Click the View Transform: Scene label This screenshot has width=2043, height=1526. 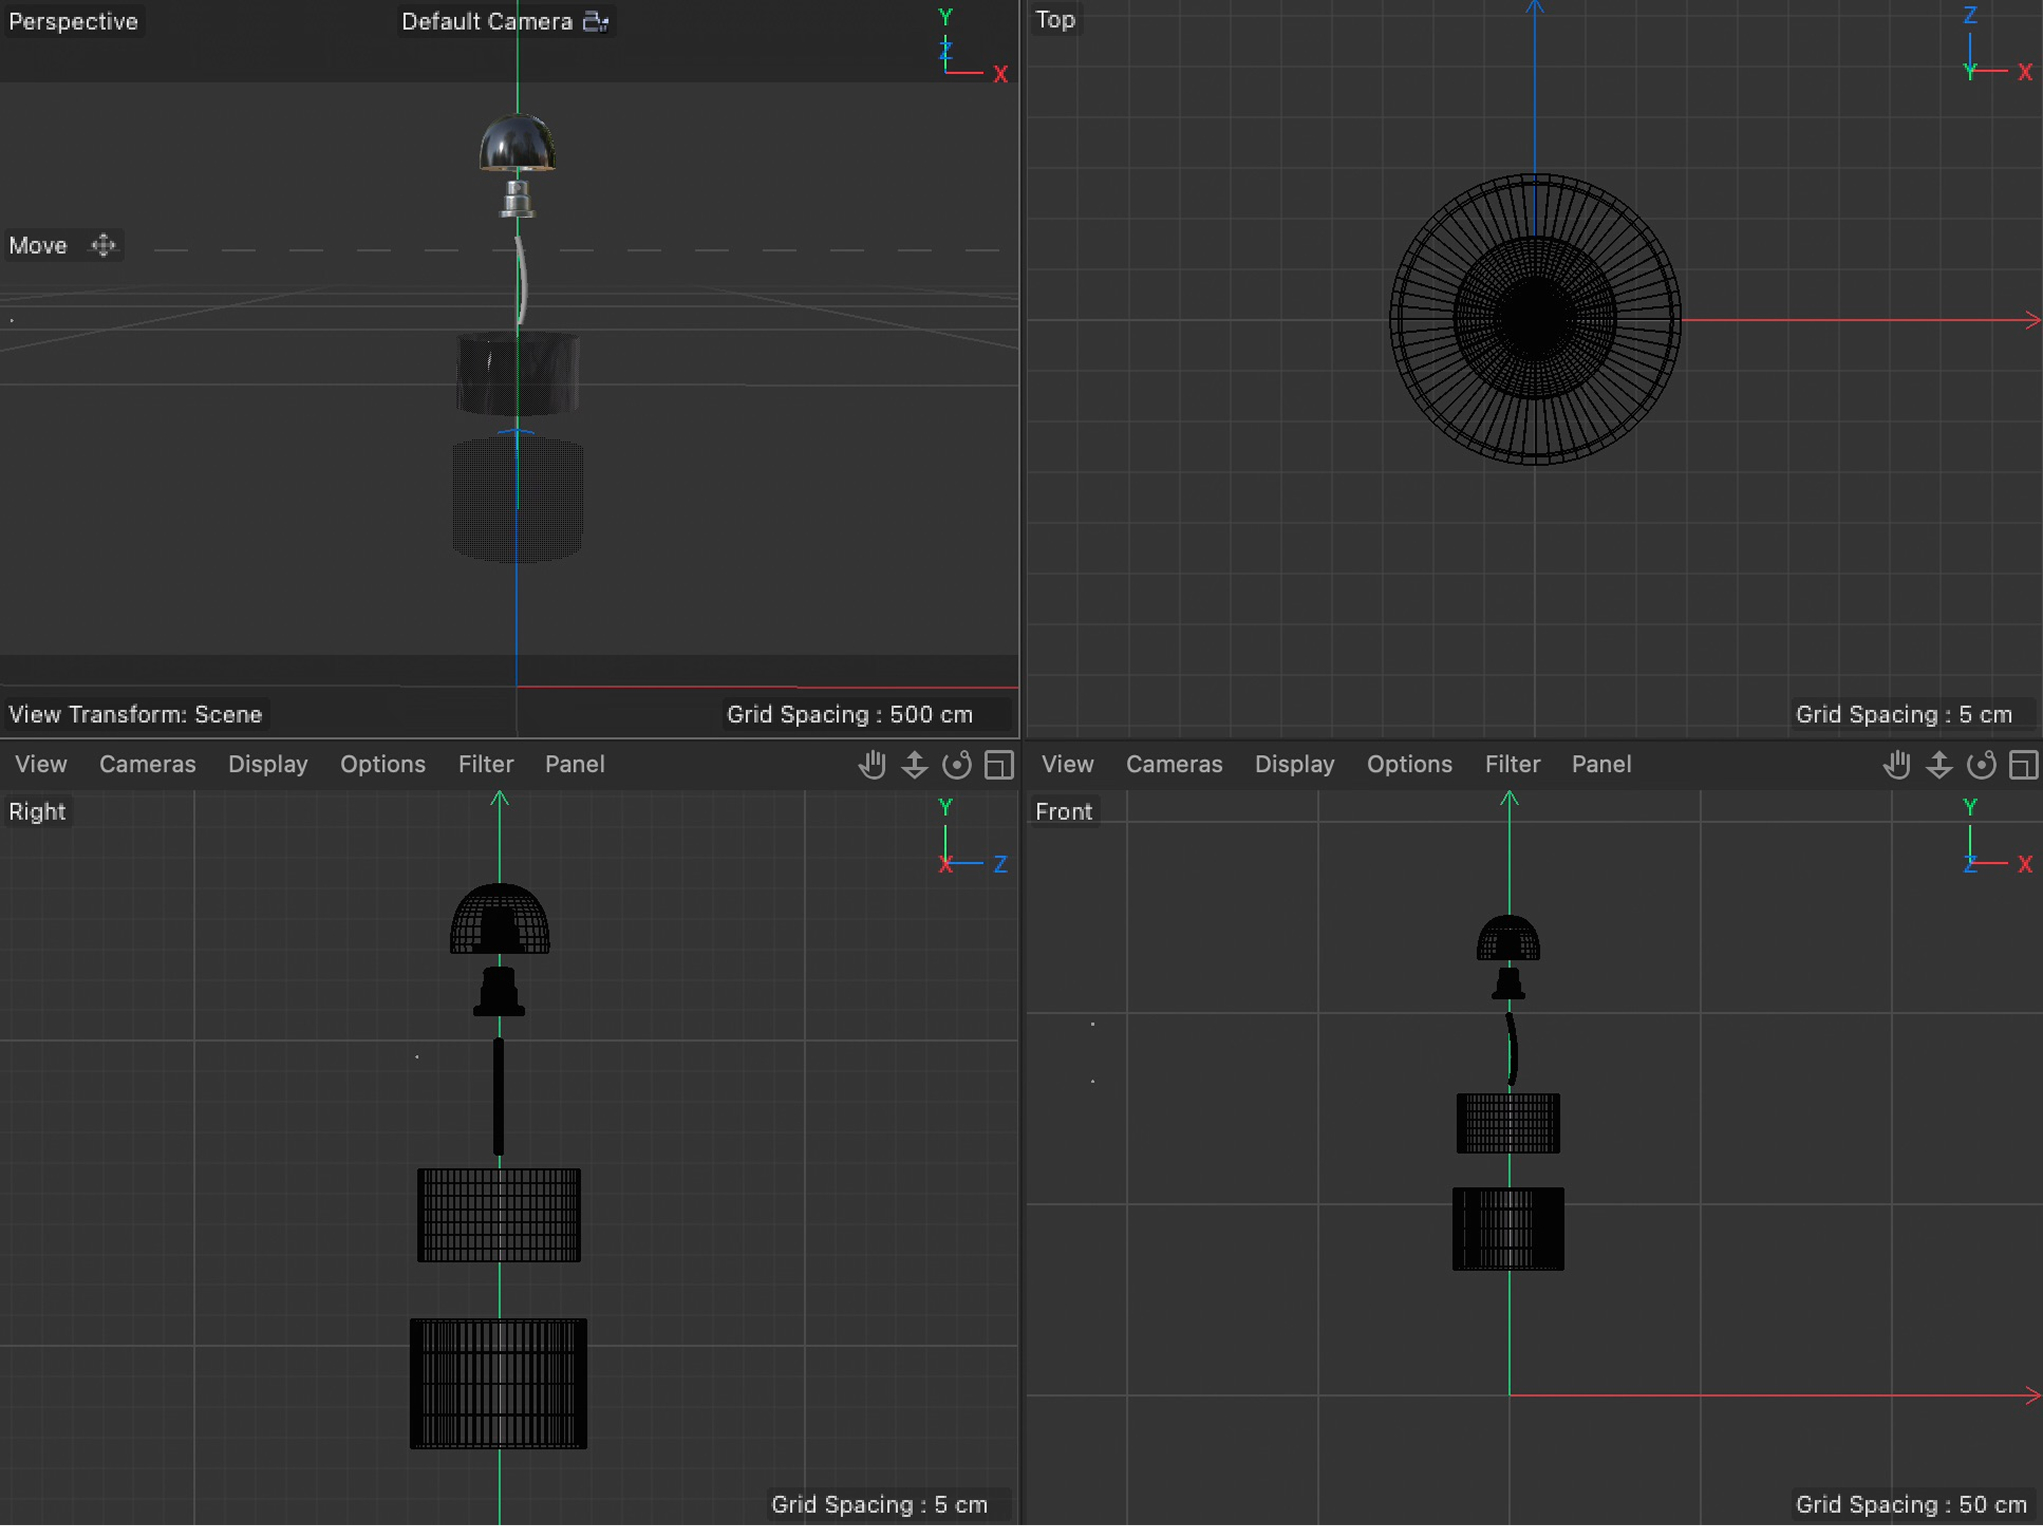point(135,714)
